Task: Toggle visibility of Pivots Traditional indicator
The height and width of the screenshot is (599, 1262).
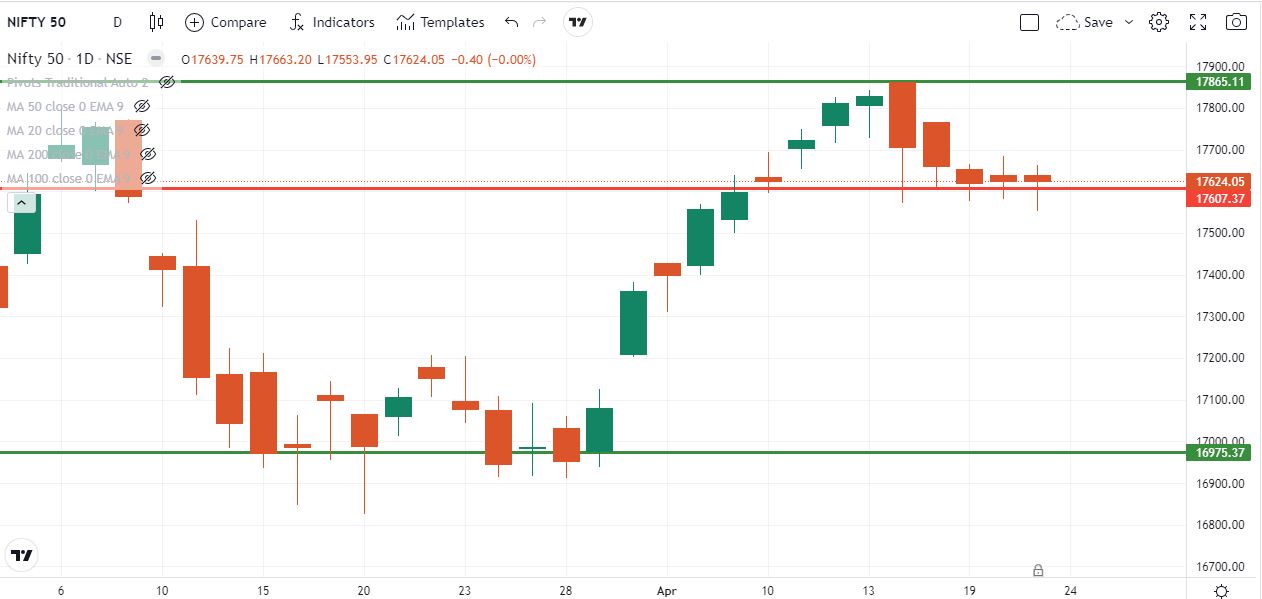Action: point(167,82)
